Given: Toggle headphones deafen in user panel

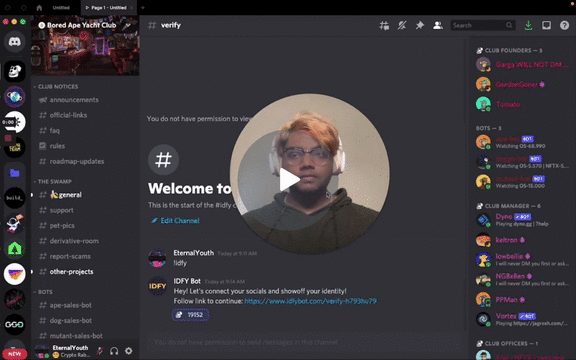Looking at the screenshot, I should 114,351.
